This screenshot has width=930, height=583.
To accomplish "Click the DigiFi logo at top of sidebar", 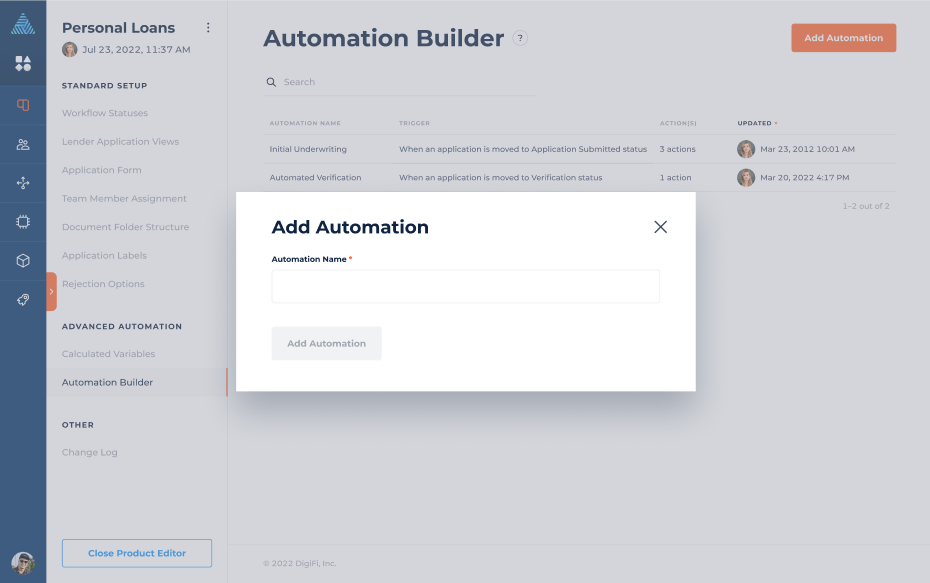I will point(23,22).
